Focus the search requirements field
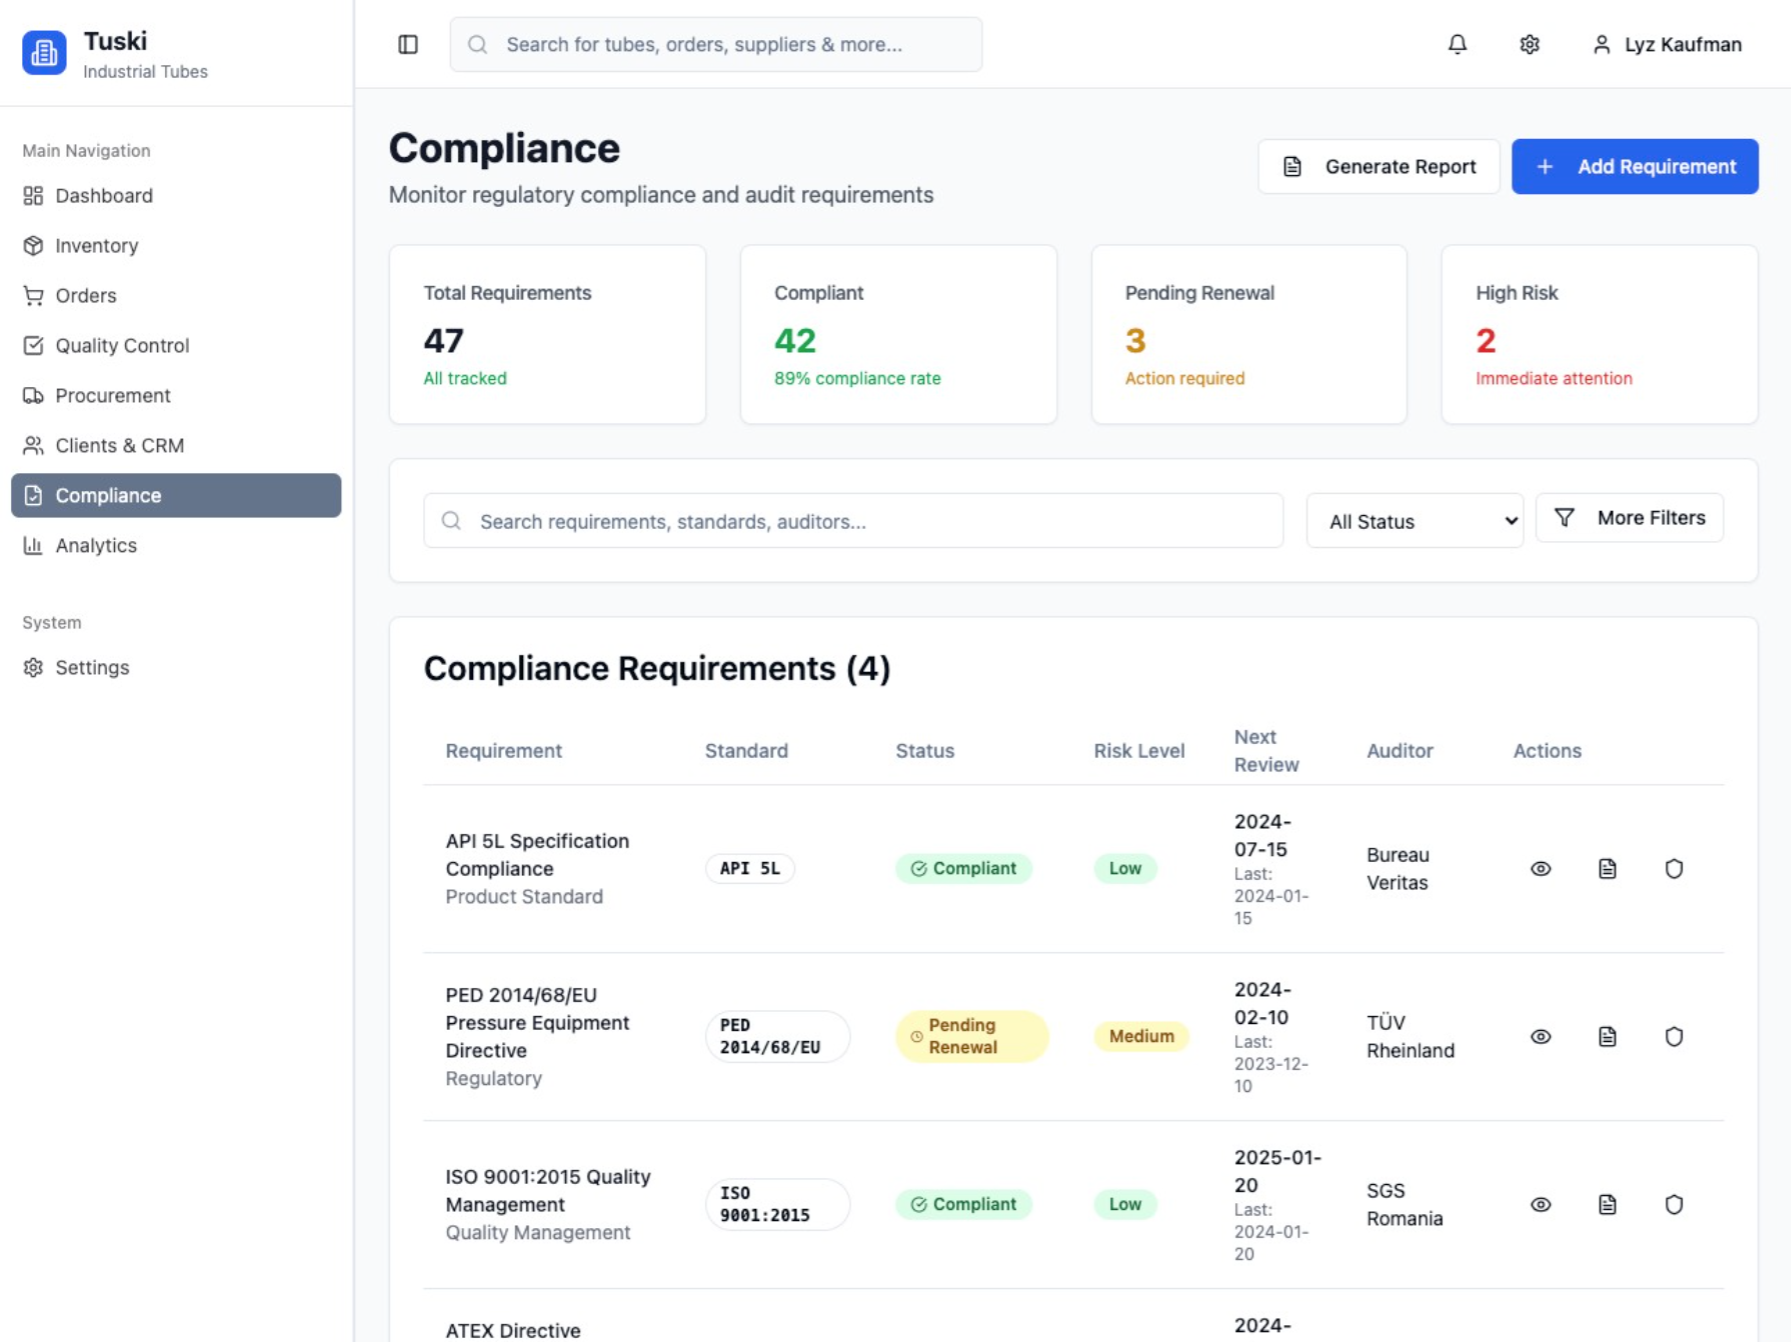Image resolution: width=1791 pixels, height=1342 pixels. coord(853,521)
